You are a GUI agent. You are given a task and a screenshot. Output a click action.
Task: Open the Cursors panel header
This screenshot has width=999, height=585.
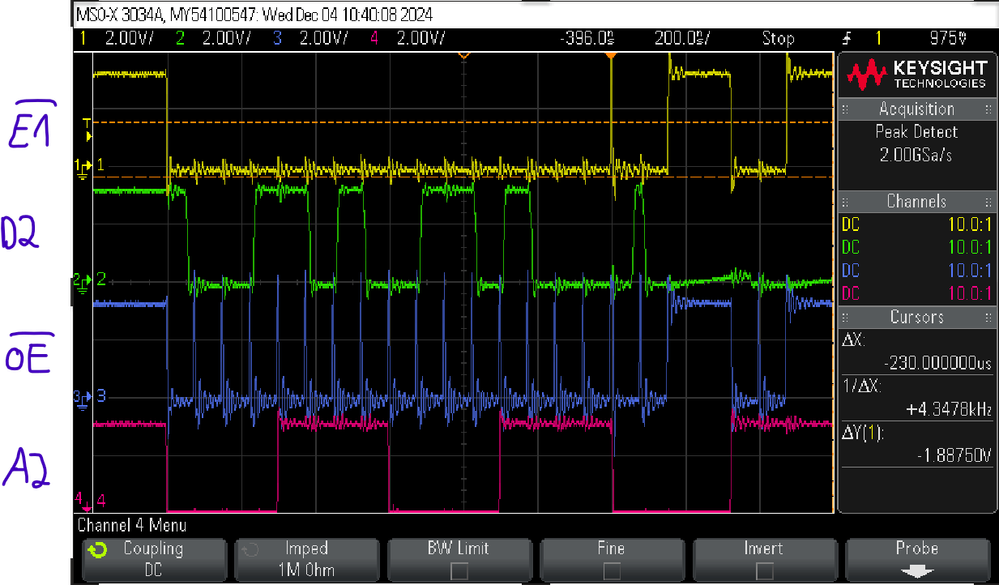tap(916, 317)
